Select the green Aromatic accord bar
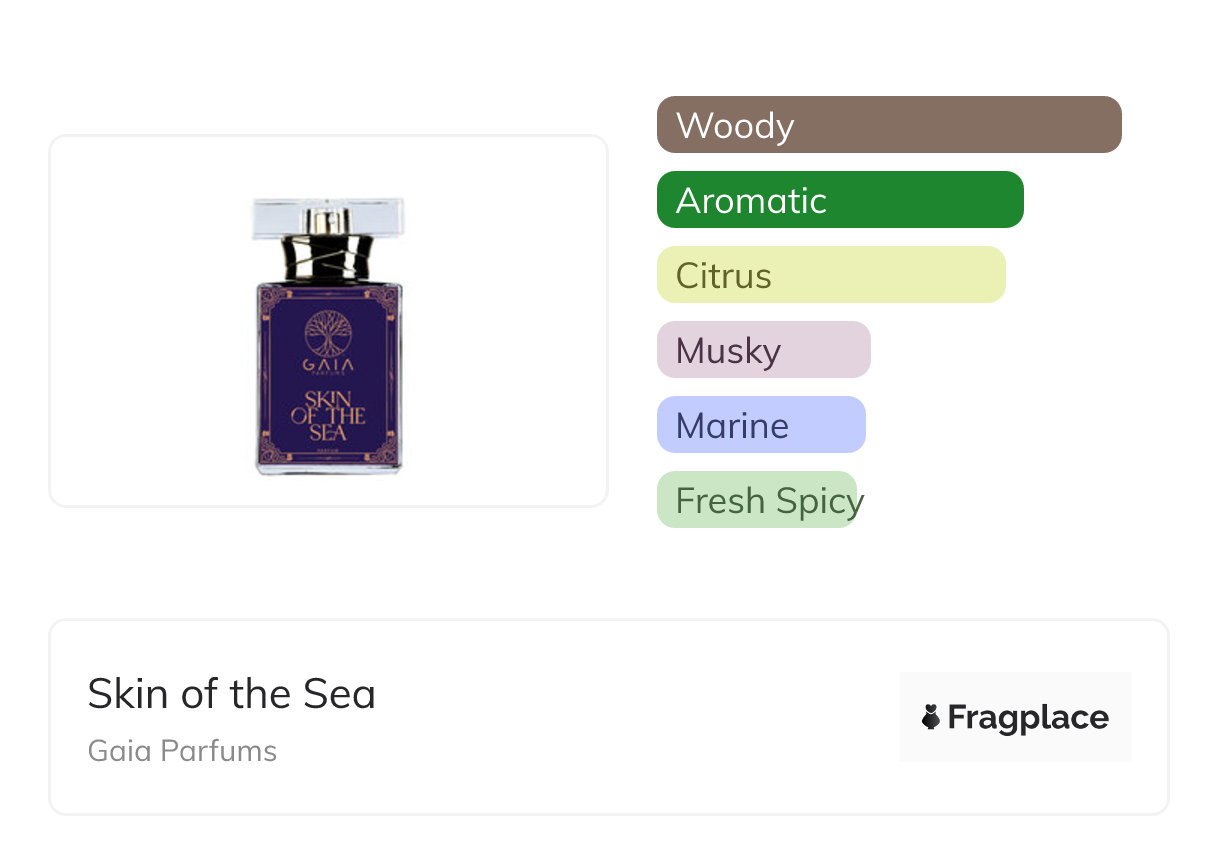 [839, 200]
